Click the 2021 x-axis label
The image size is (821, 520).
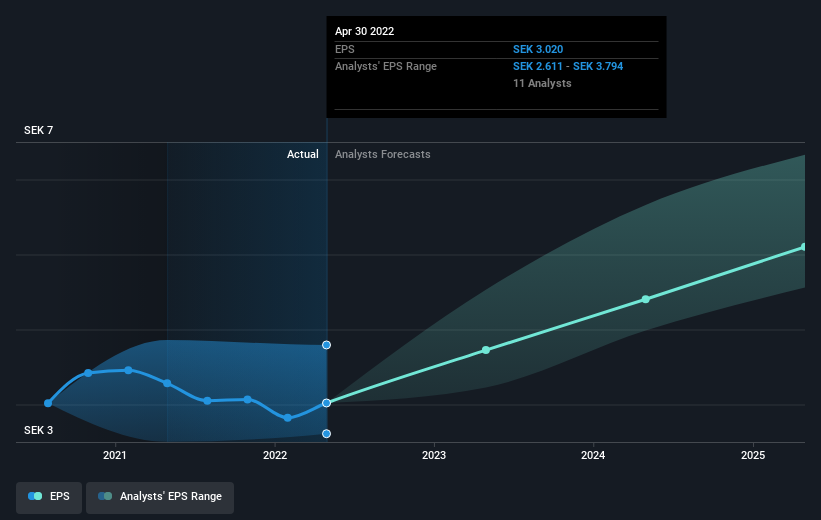(115, 455)
